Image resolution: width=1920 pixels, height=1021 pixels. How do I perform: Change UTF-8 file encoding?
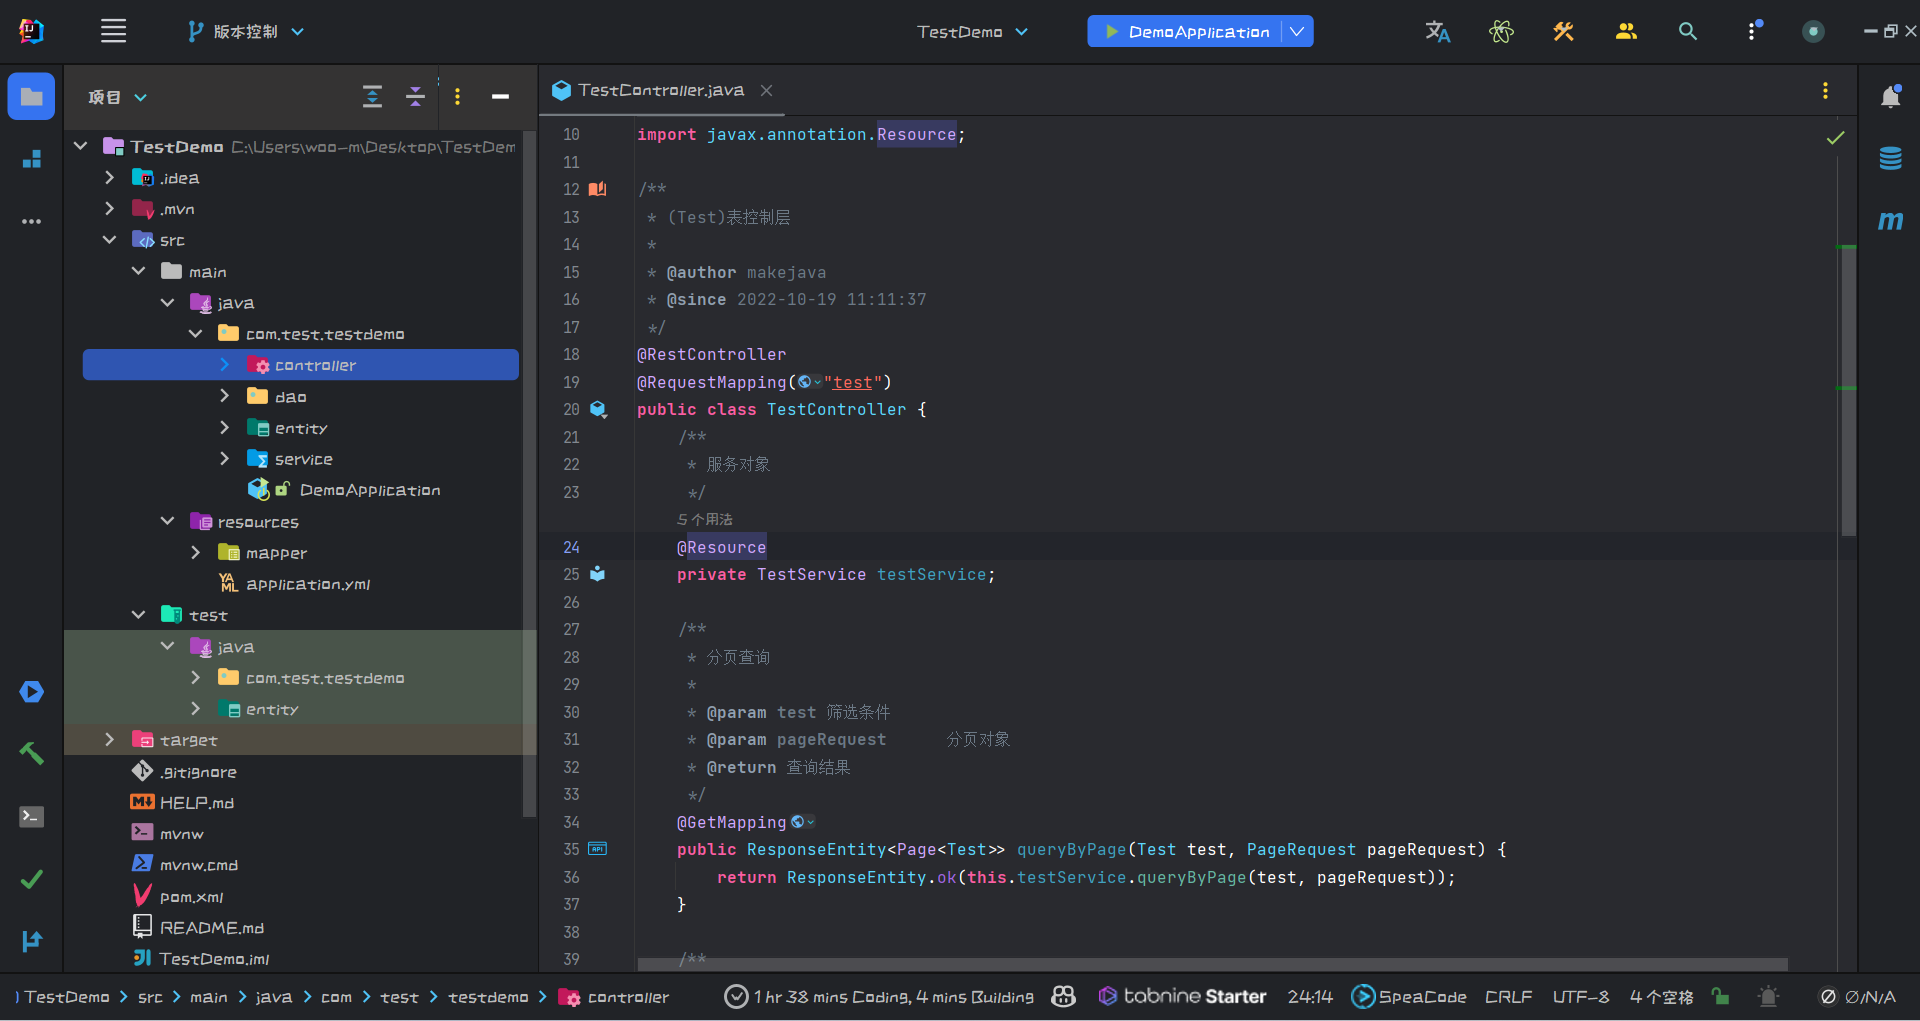(1581, 997)
